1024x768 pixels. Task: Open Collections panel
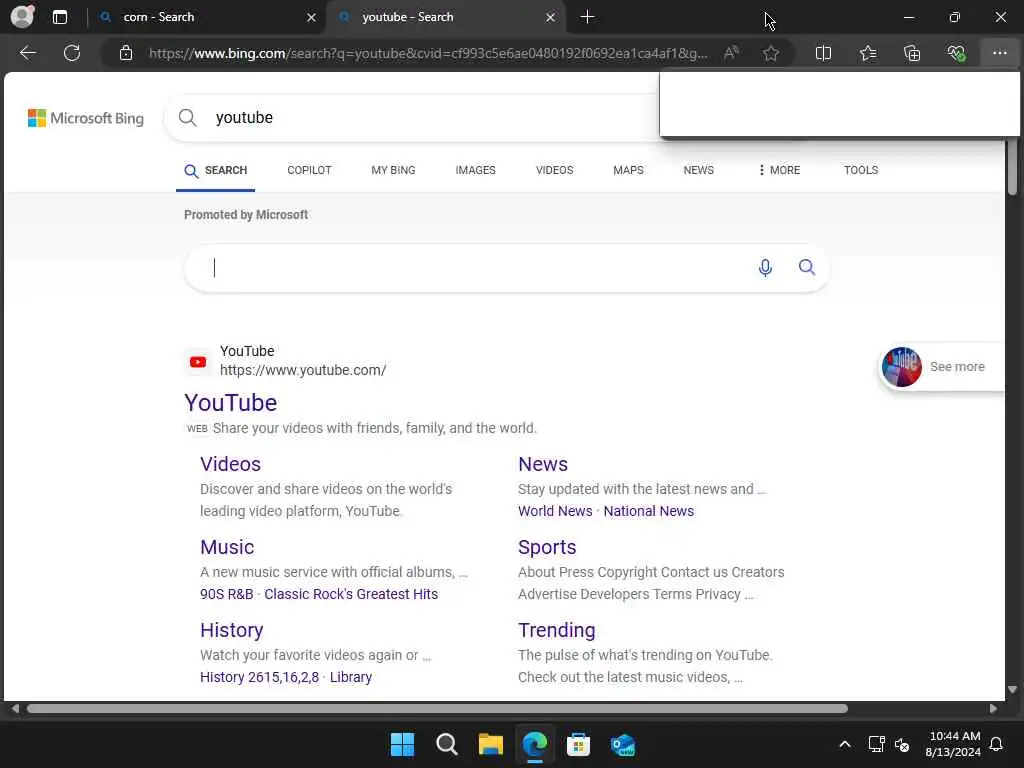(x=912, y=53)
